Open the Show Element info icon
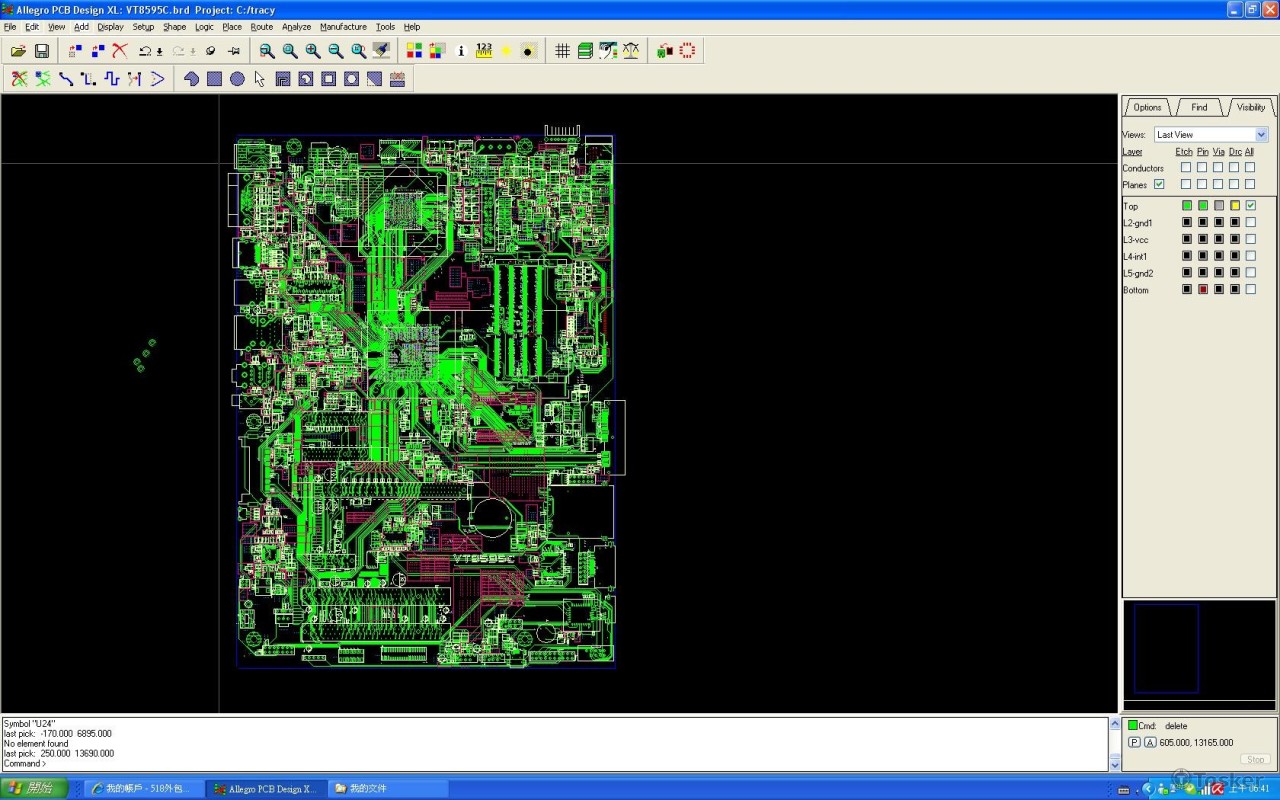1280x800 pixels. coord(461,51)
